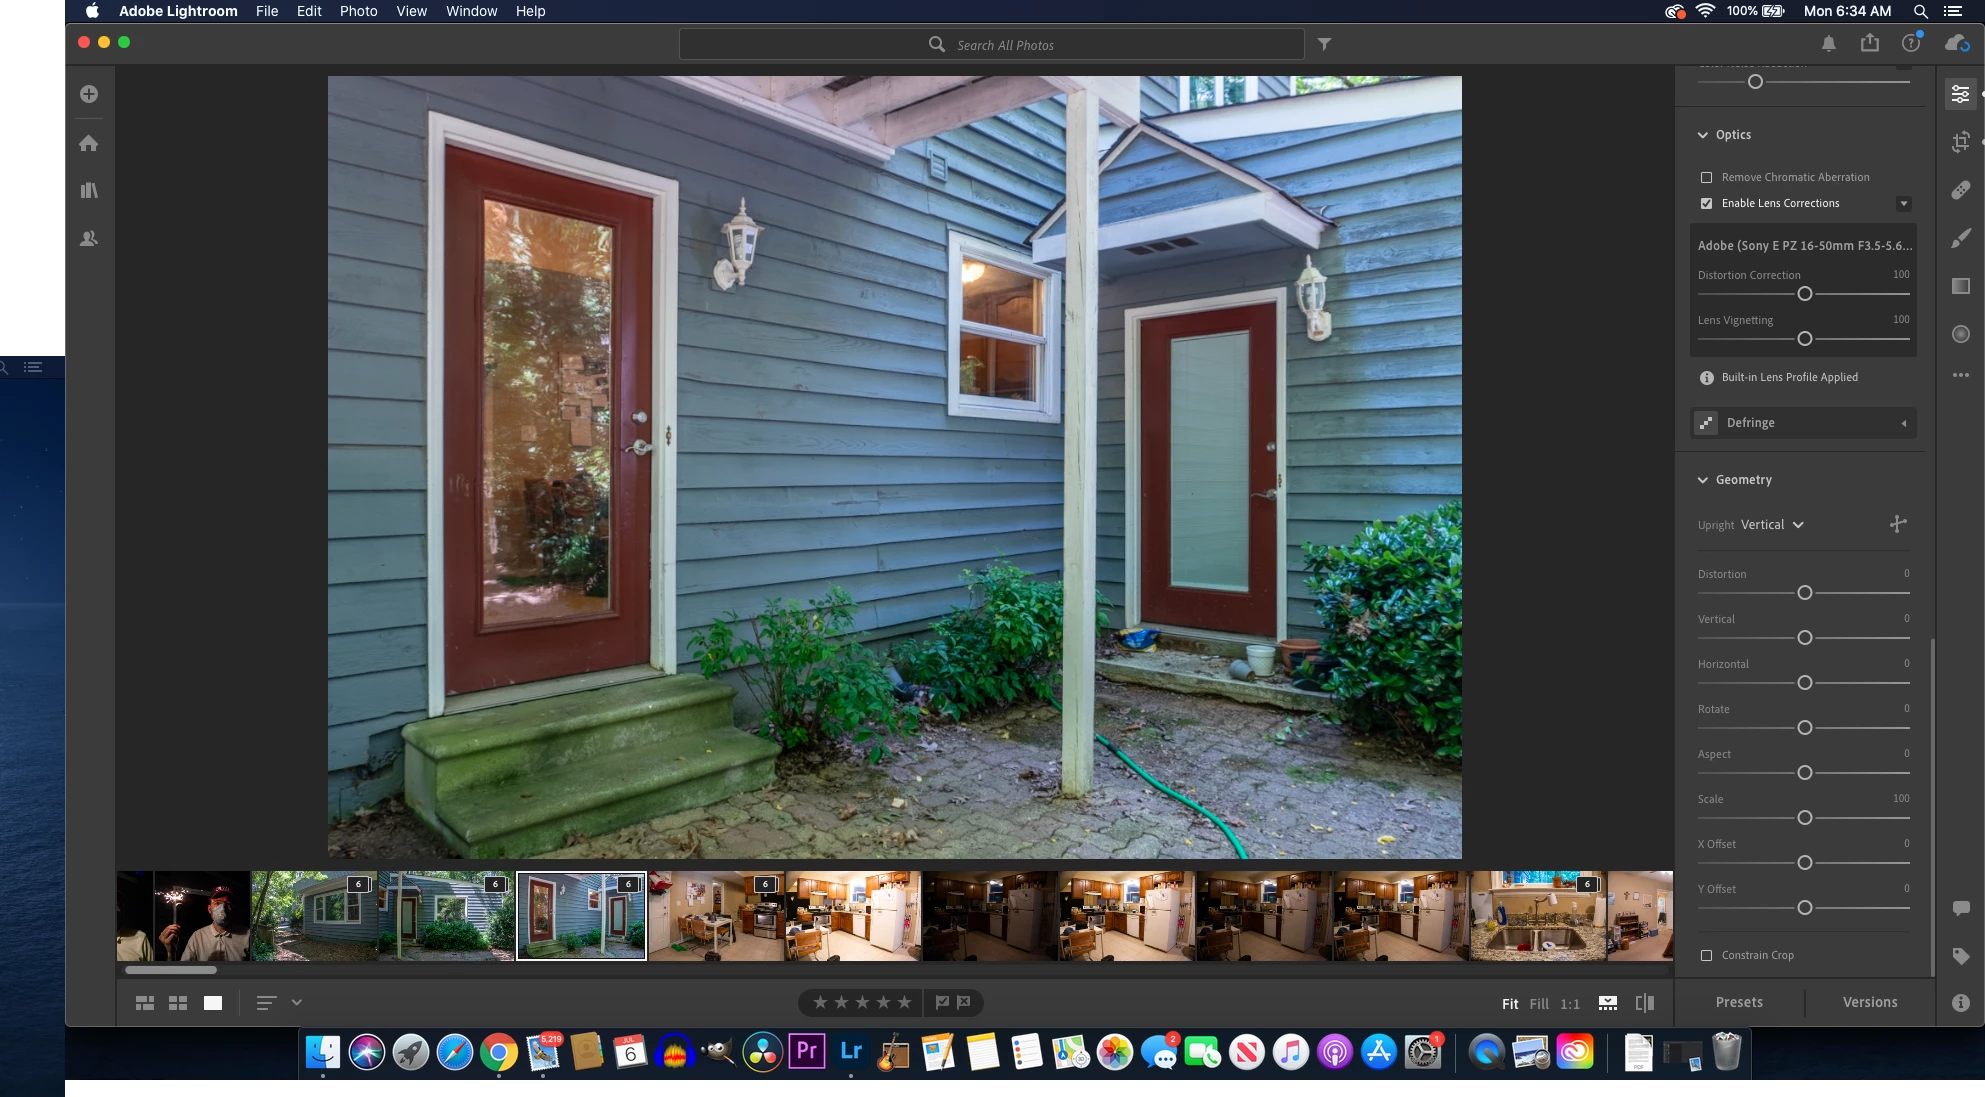Click the Distortion Correction slider handle
1985x1097 pixels.
tap(1804, 294)
